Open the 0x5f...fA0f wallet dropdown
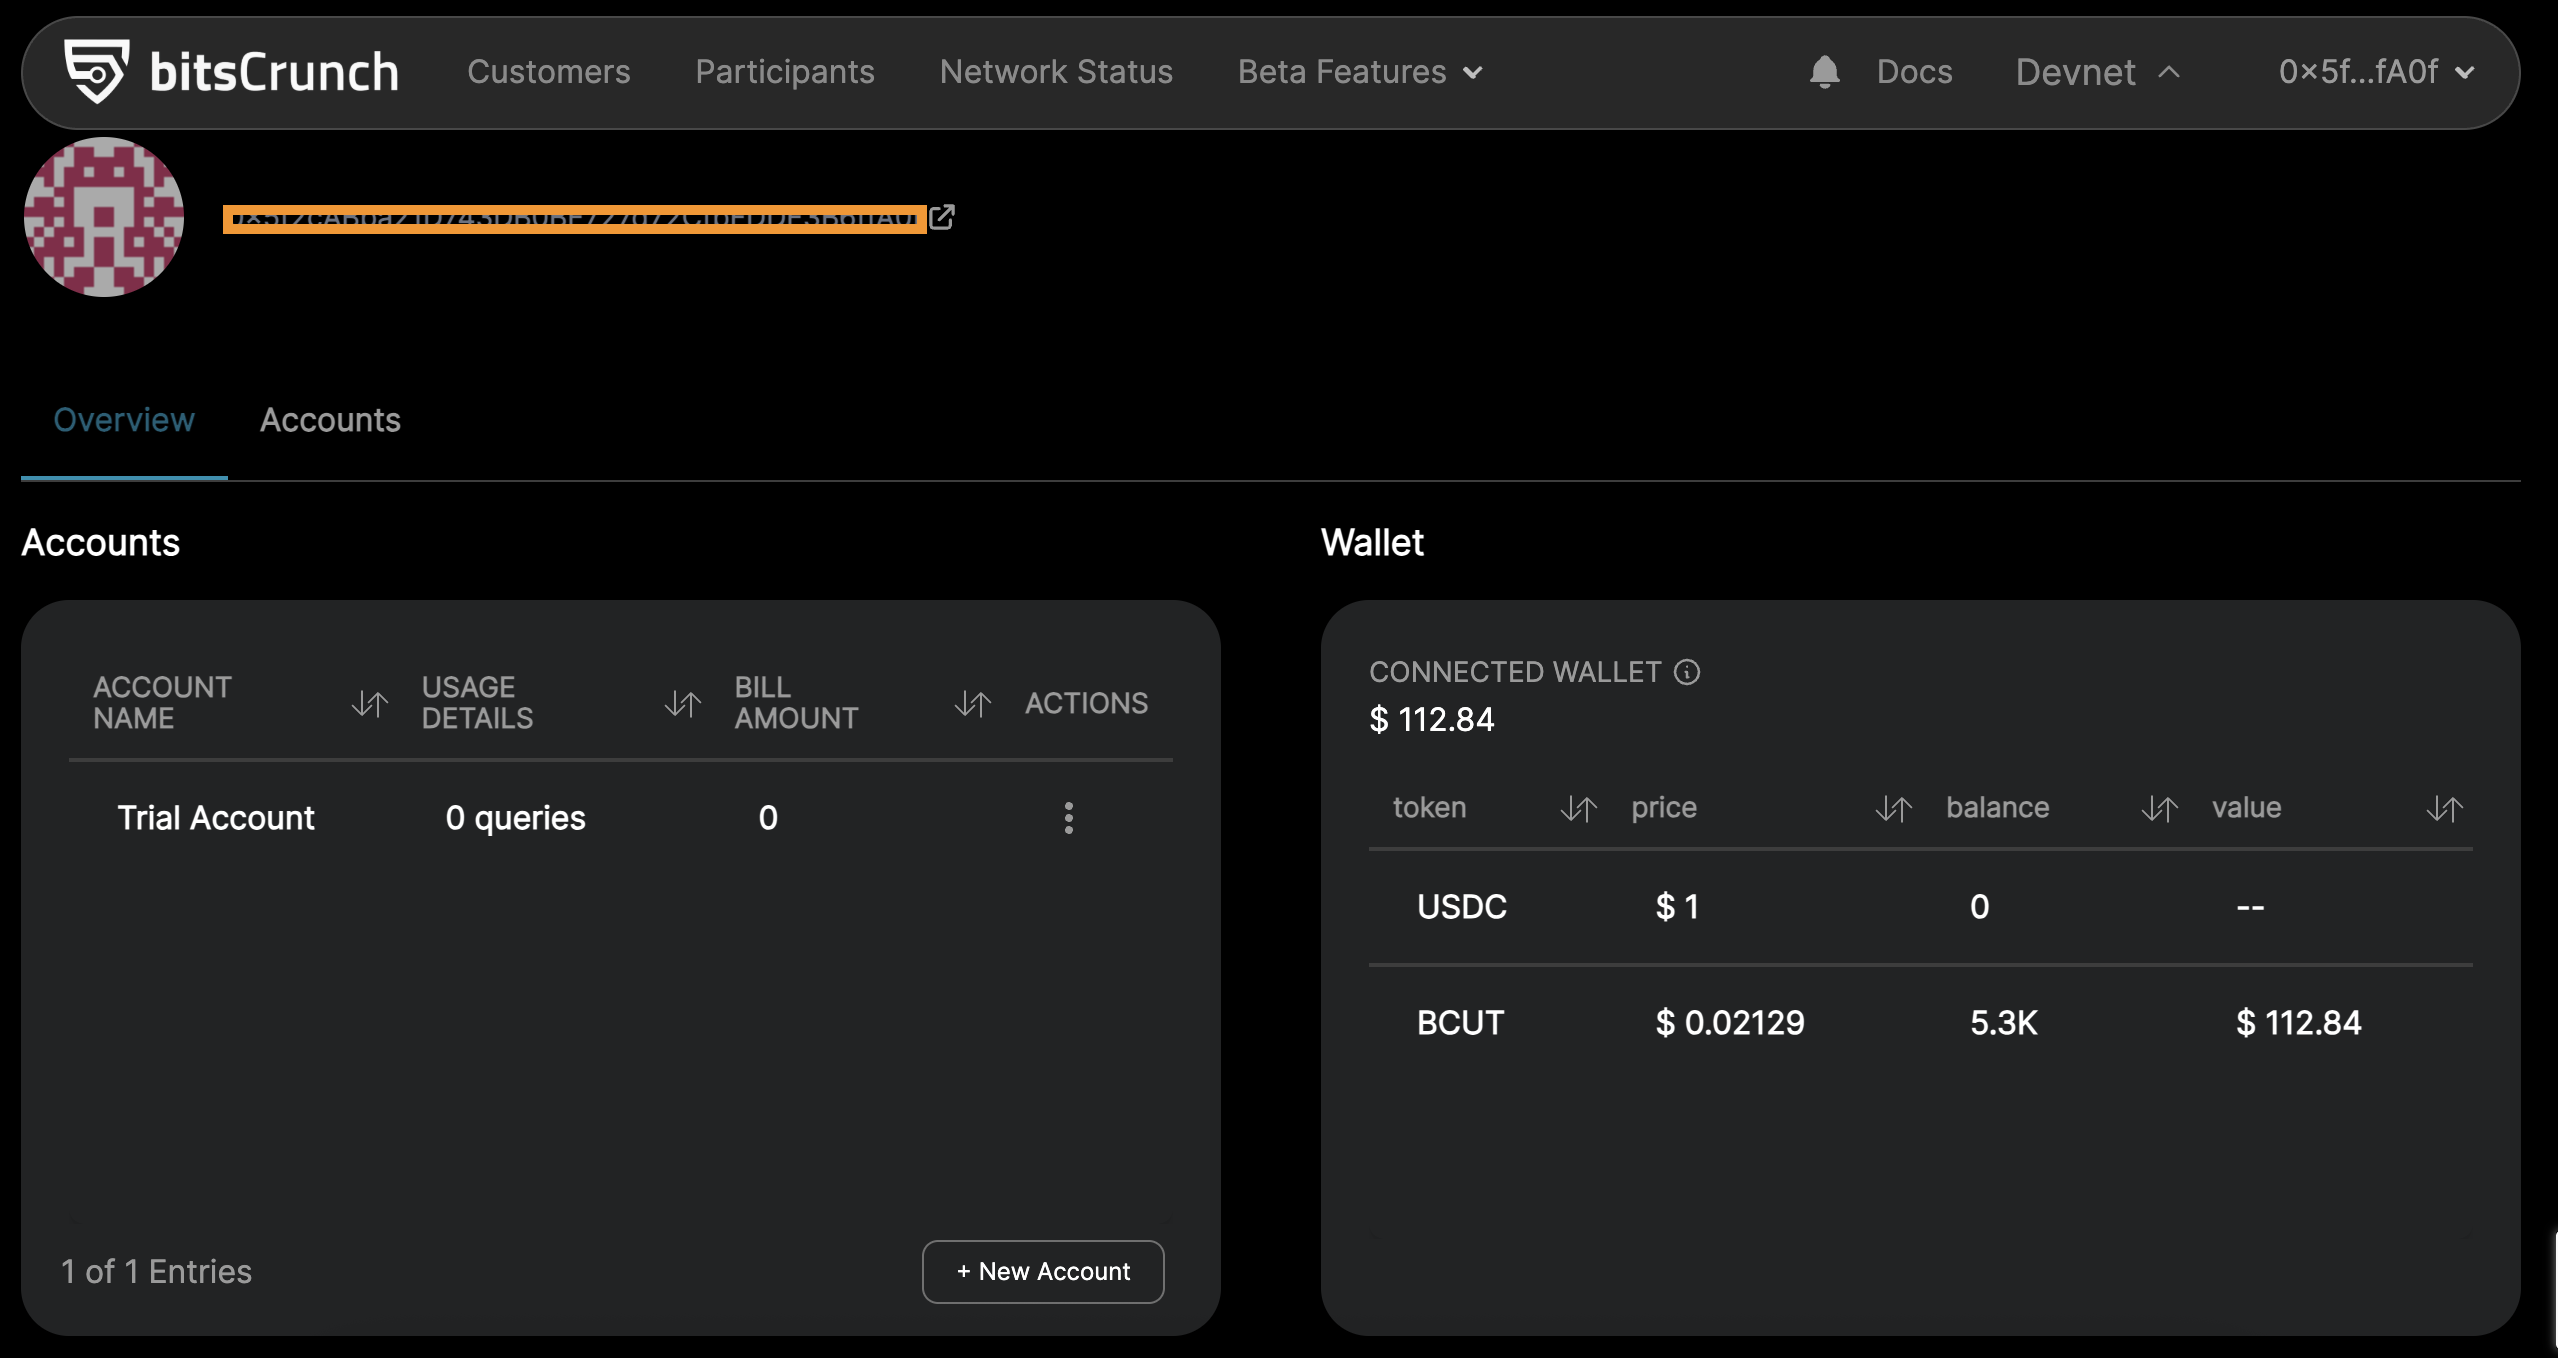The height and width of the screenshot is (1358, 2558). tap(2376, 72)
